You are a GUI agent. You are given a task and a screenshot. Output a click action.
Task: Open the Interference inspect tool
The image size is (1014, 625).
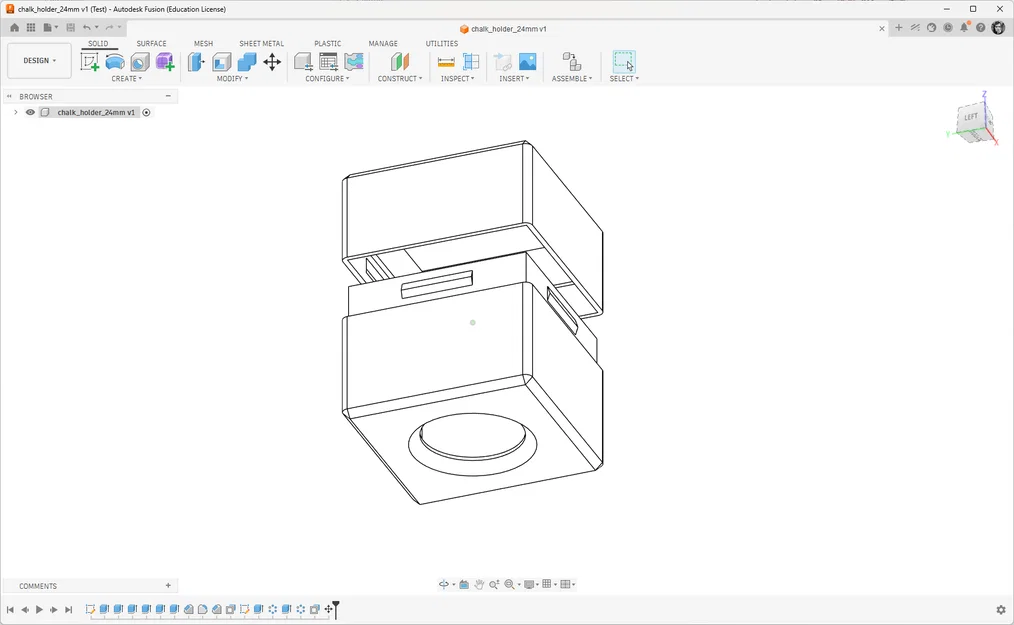(x=471, y=61)
